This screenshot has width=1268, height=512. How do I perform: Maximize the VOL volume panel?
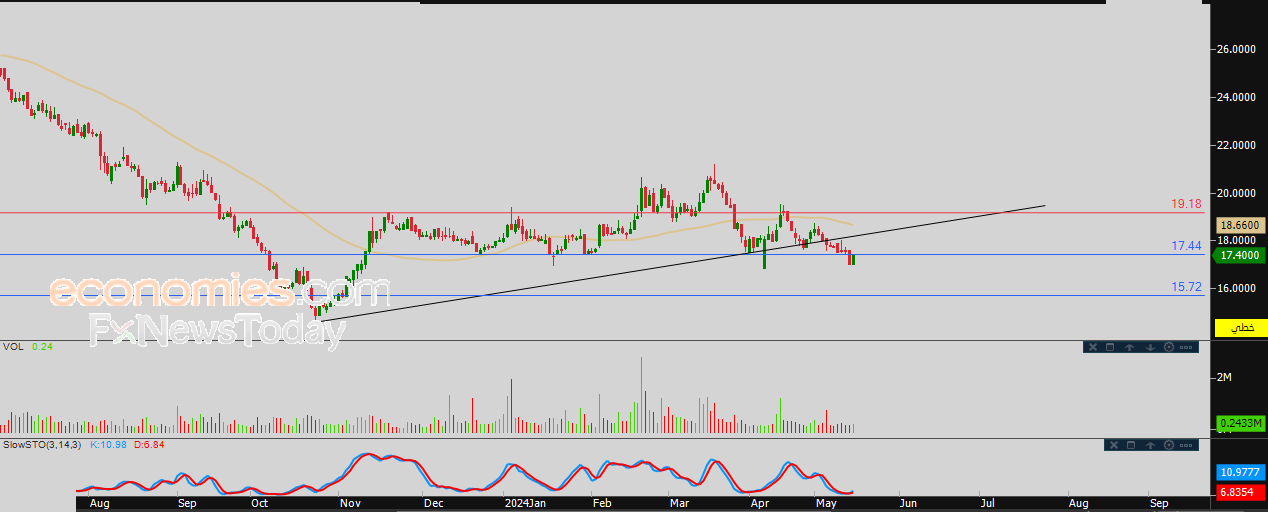[1110, 347]
